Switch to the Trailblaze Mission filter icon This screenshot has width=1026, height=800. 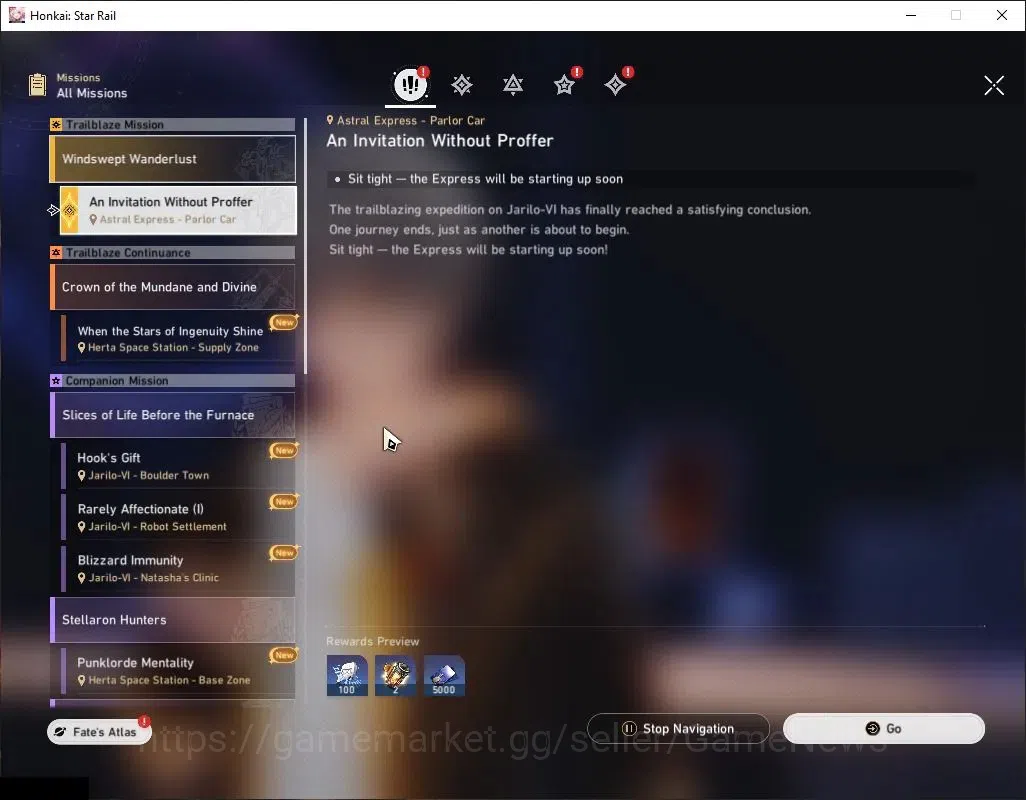462,84
